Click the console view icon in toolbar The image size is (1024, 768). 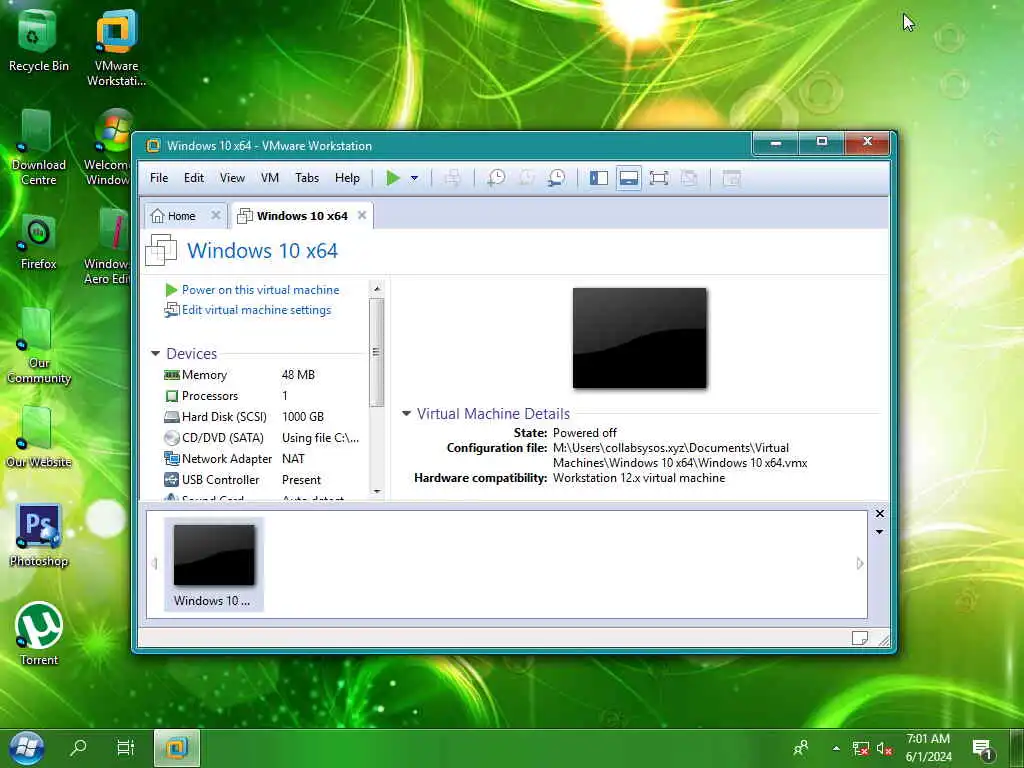731,178
